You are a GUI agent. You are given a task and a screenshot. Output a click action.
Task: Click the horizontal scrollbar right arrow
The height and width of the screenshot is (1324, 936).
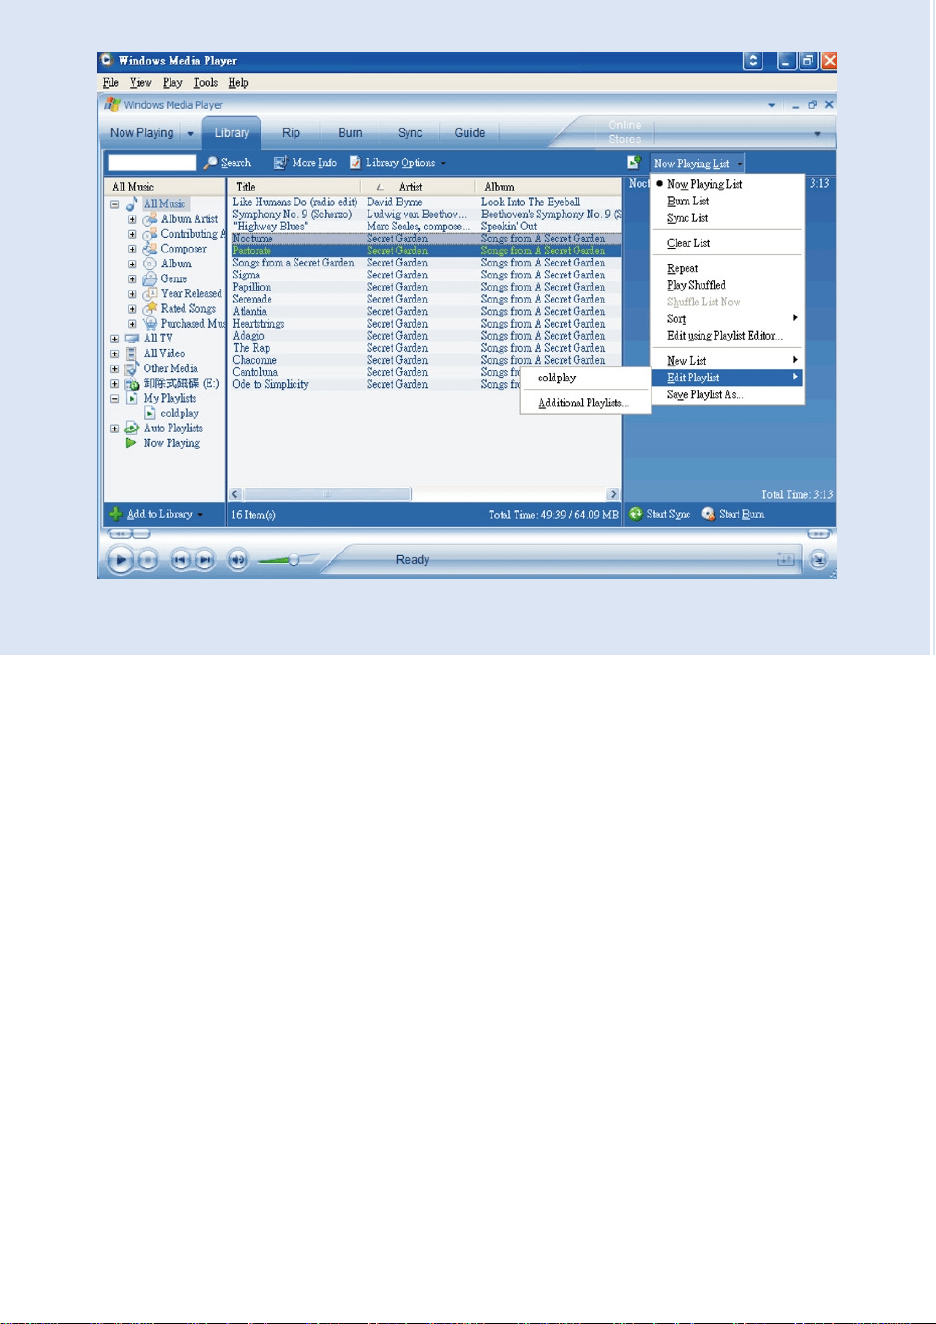pos(613,494)
